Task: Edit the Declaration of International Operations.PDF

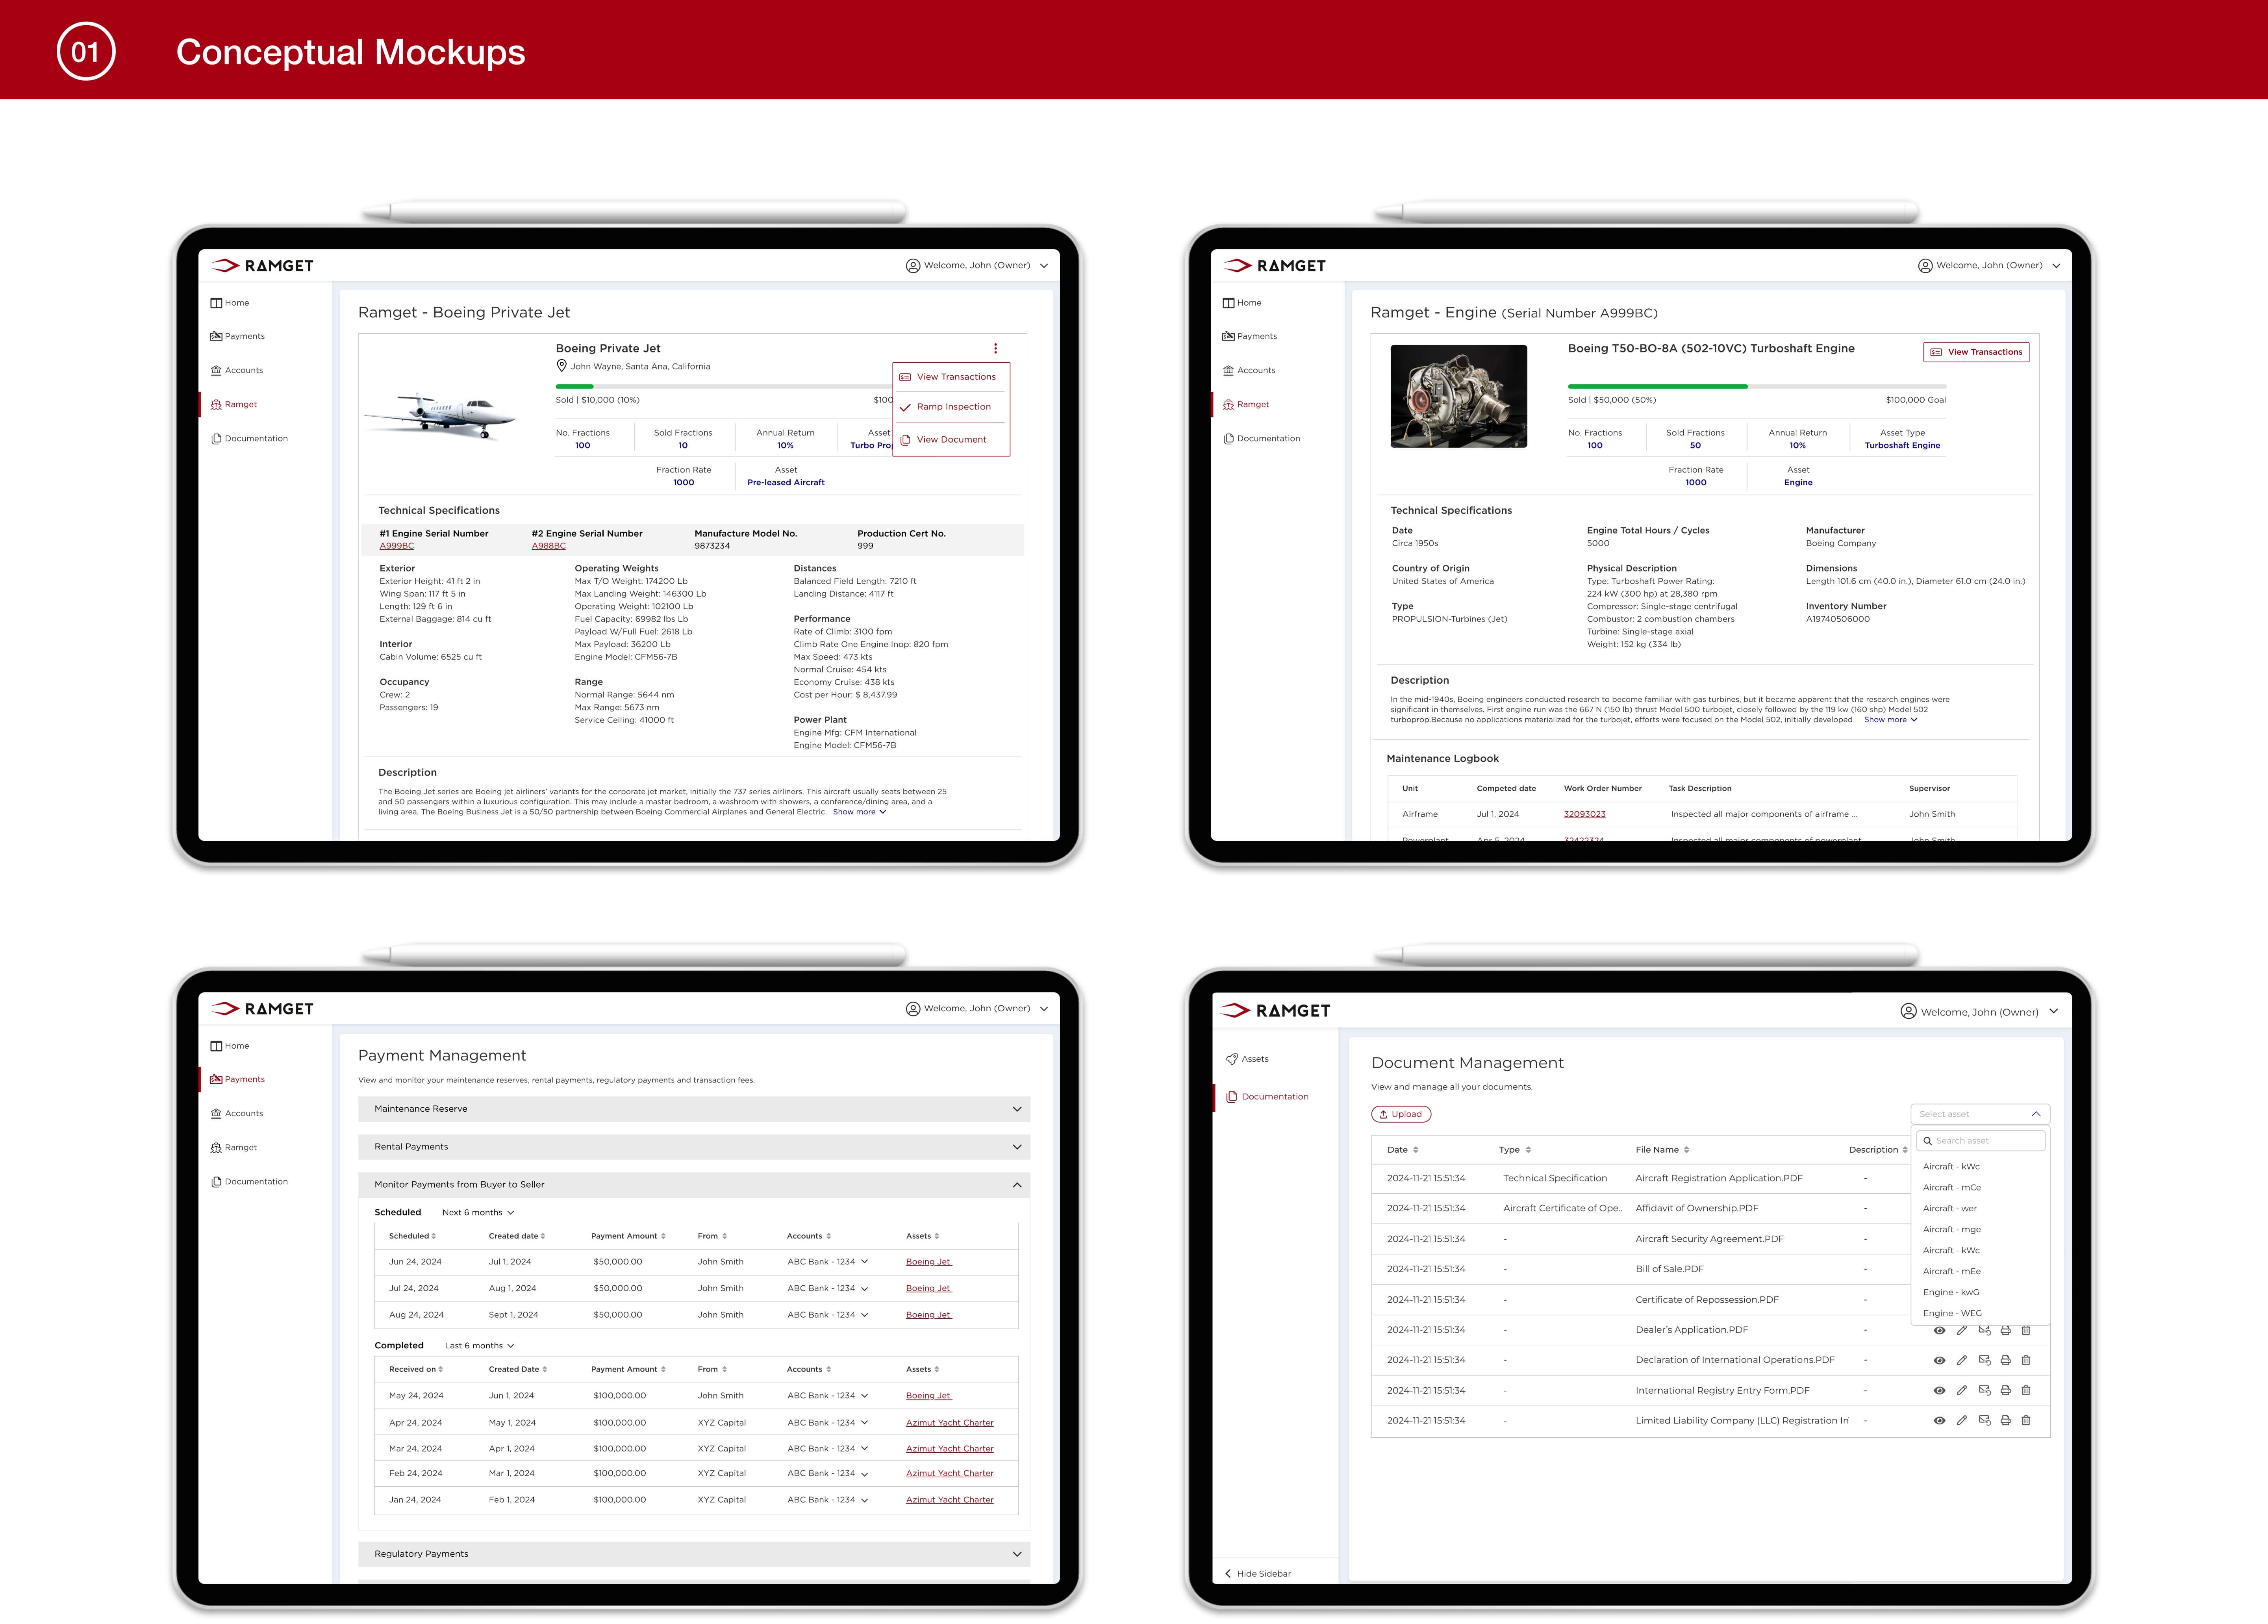Action: tap(1962, 1361)
